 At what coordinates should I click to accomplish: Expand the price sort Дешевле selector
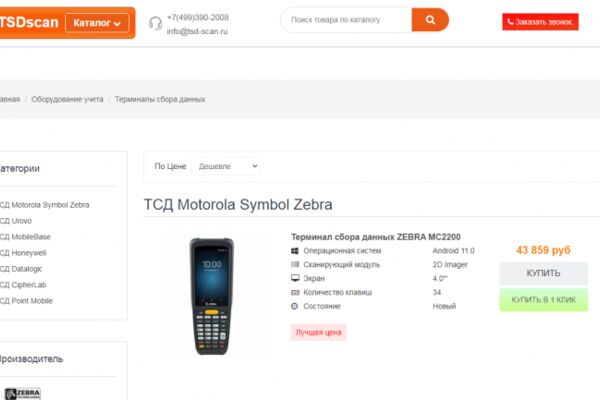click(x=226, y=166)
